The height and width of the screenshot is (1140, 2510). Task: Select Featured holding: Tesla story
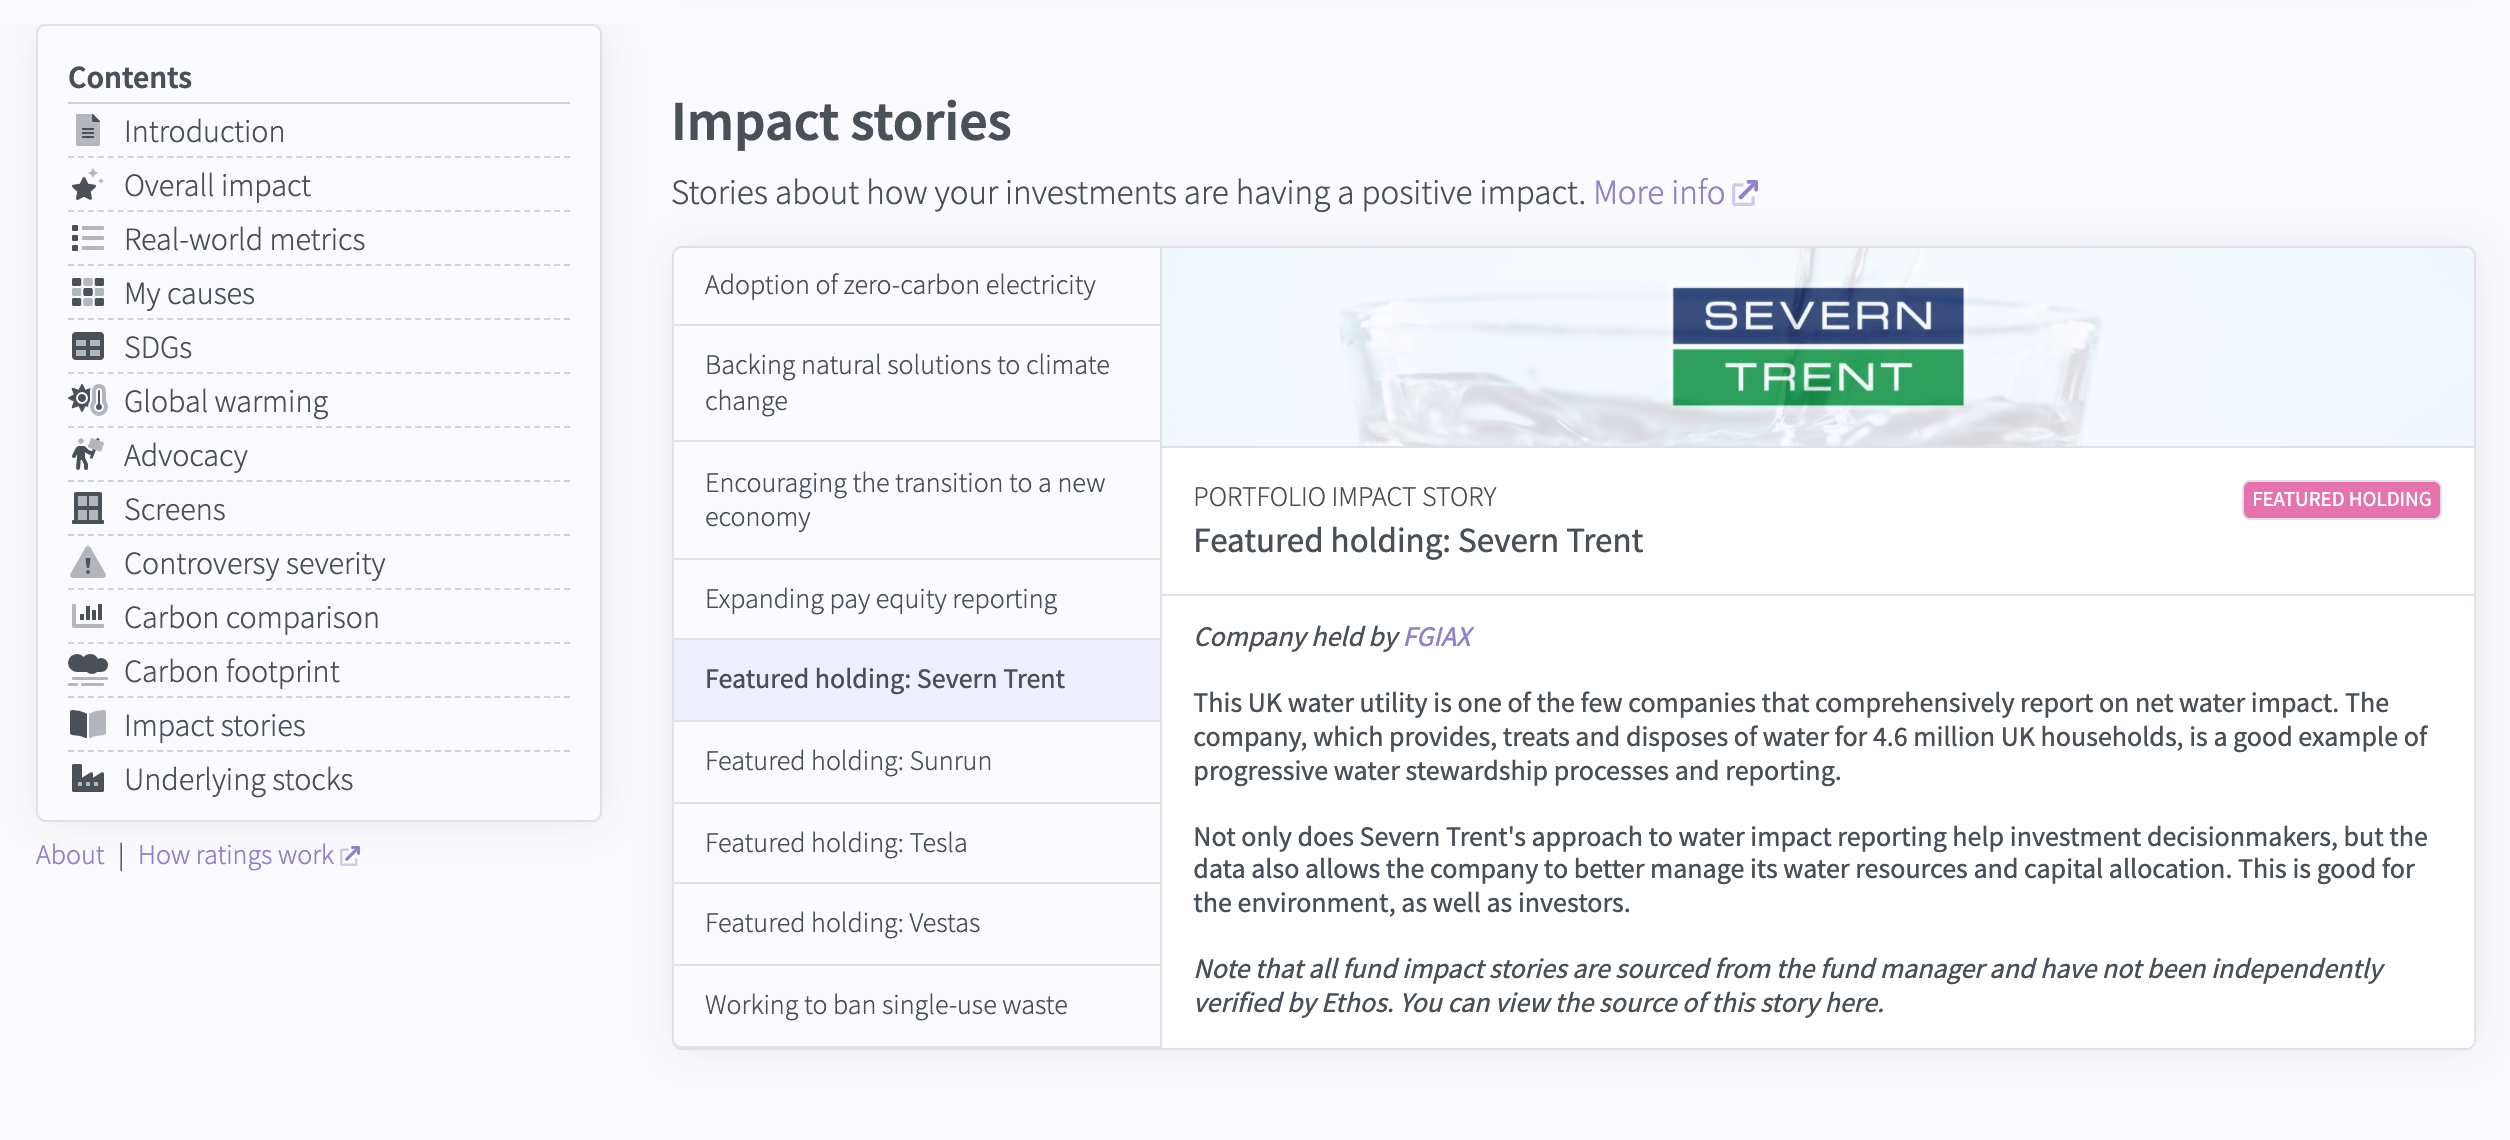click(x=836, y=843)
